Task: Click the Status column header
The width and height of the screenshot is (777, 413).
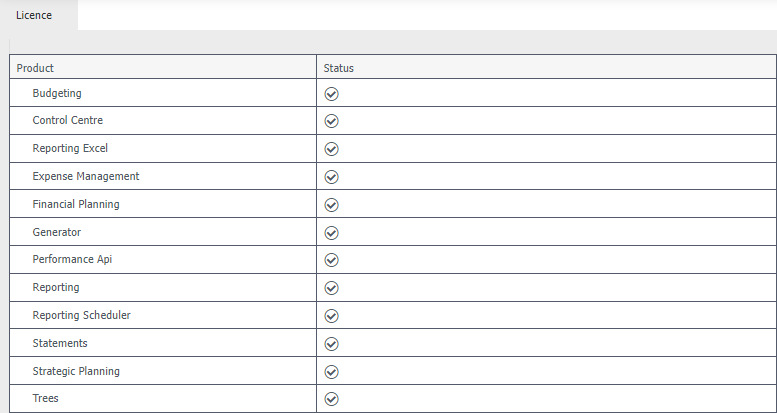Action: pyautogui.click(x=339, y=68)
